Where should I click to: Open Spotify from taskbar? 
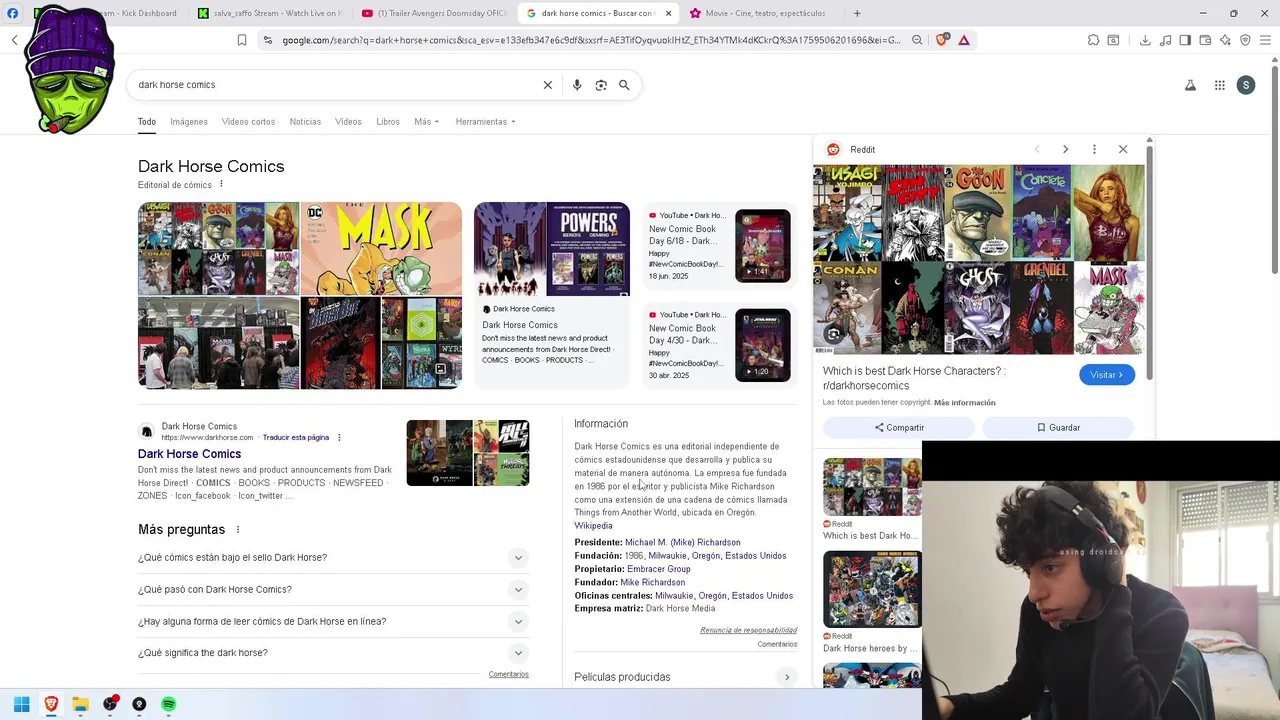click(x=168, y=704)
